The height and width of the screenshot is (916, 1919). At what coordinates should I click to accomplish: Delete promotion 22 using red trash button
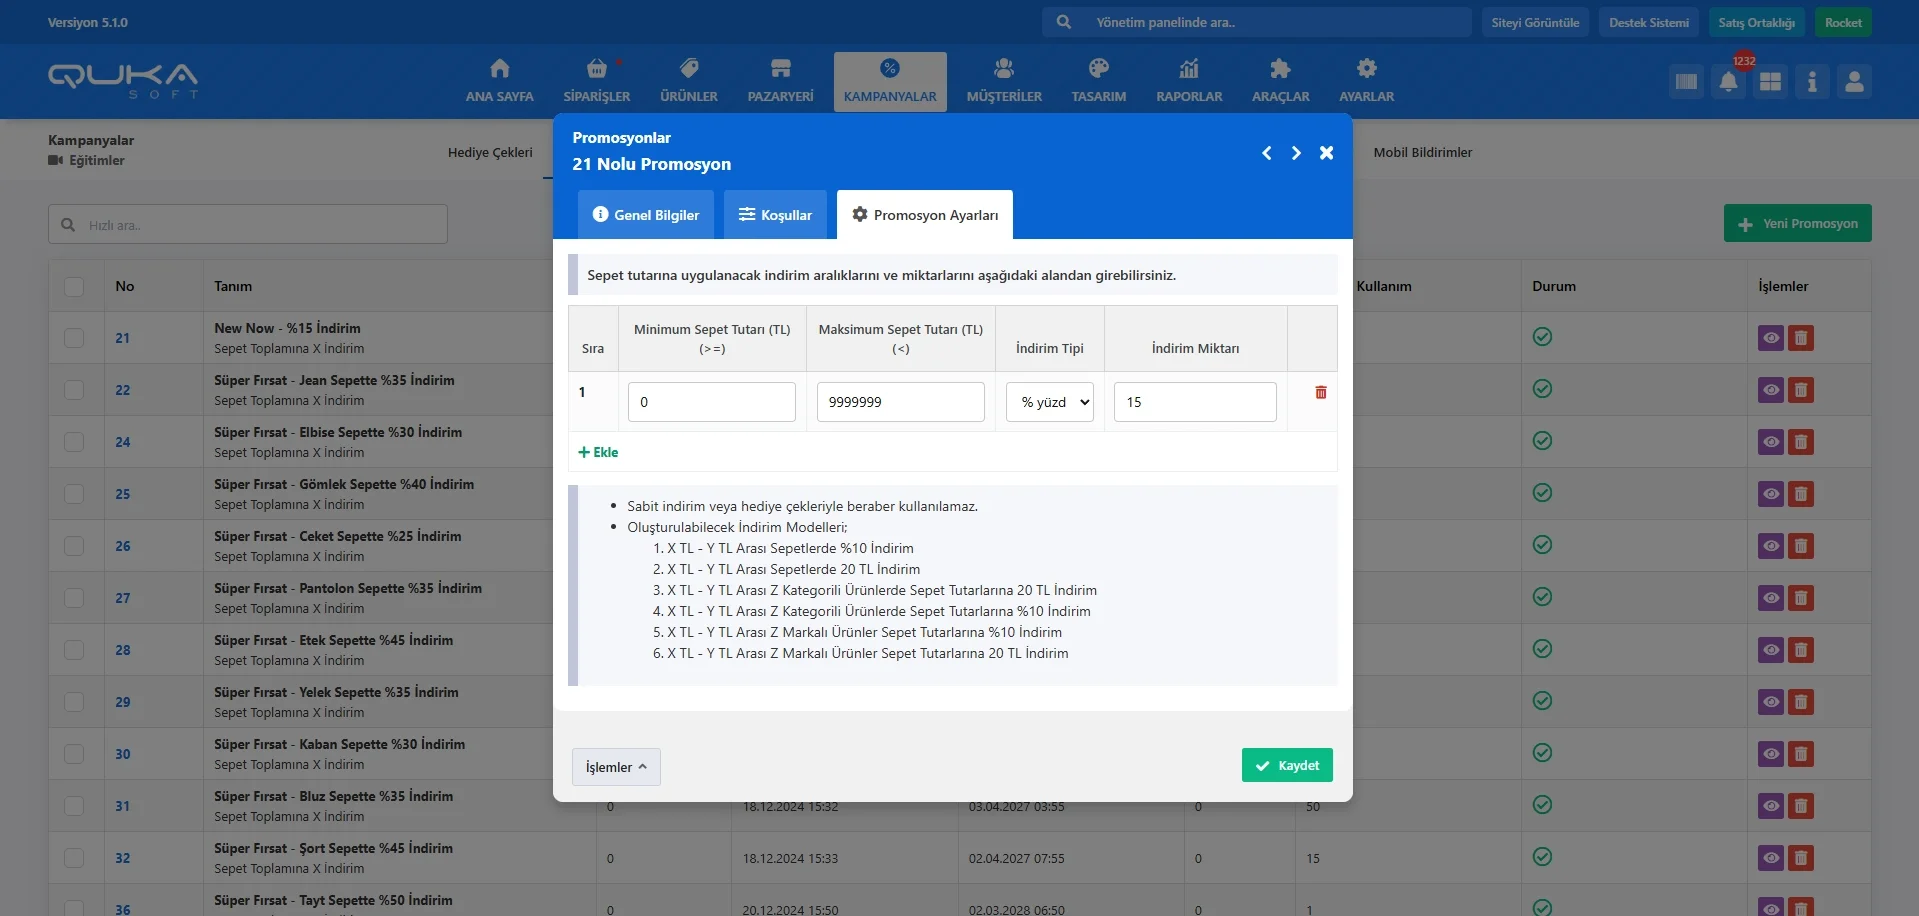pos(1801,390)
